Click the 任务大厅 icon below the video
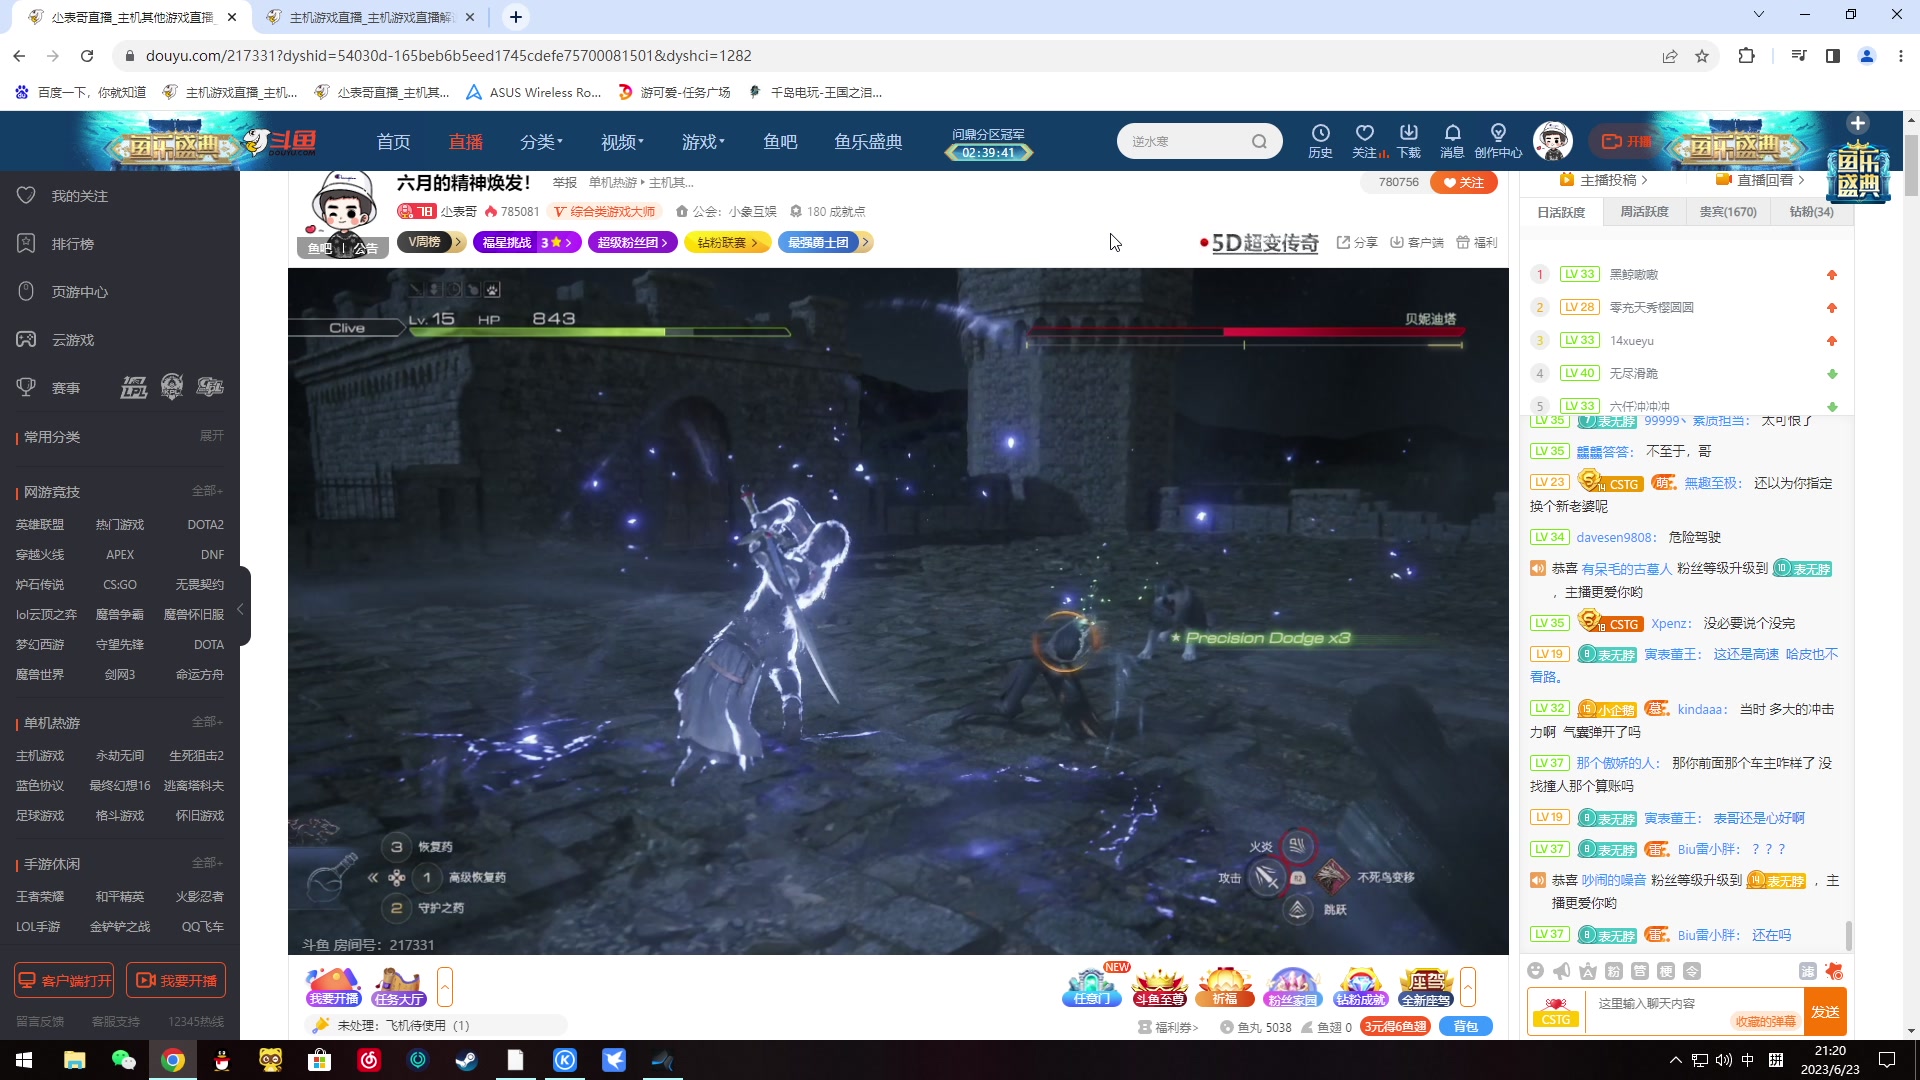 pyautogui.click(x=399, y=987)
